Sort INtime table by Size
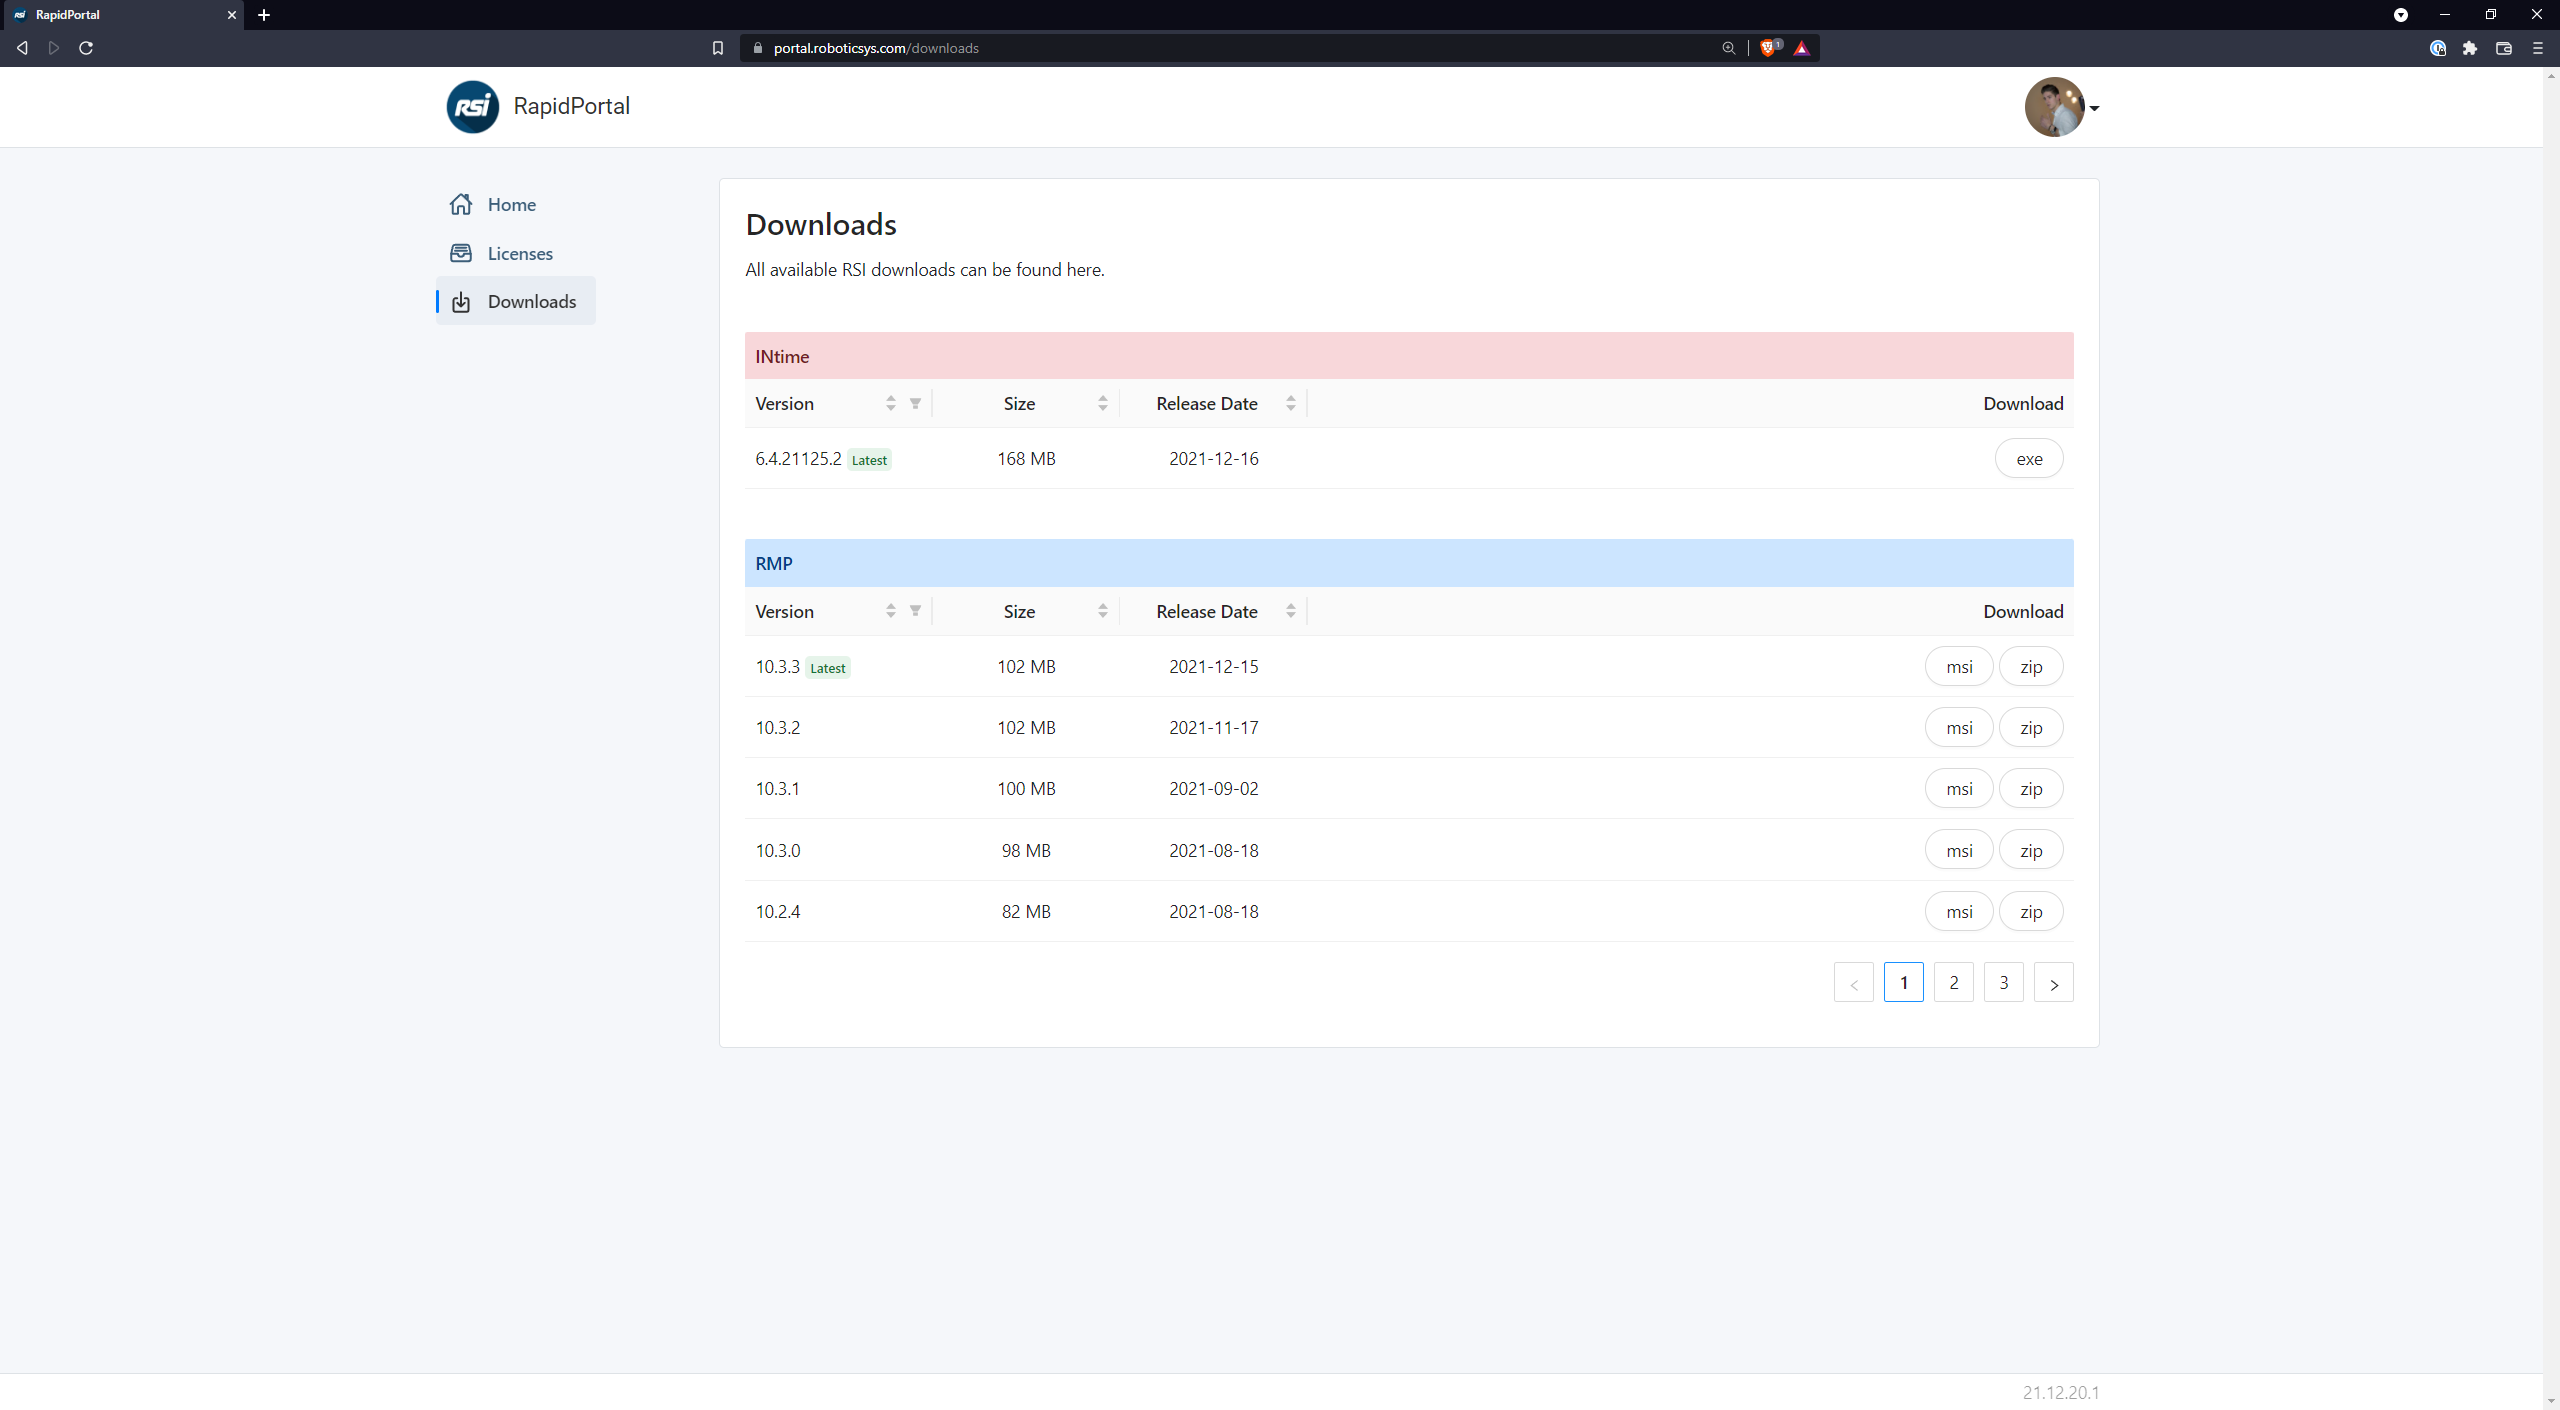The height and width of the screenshot is (1410, 2560). (1102, 403)
